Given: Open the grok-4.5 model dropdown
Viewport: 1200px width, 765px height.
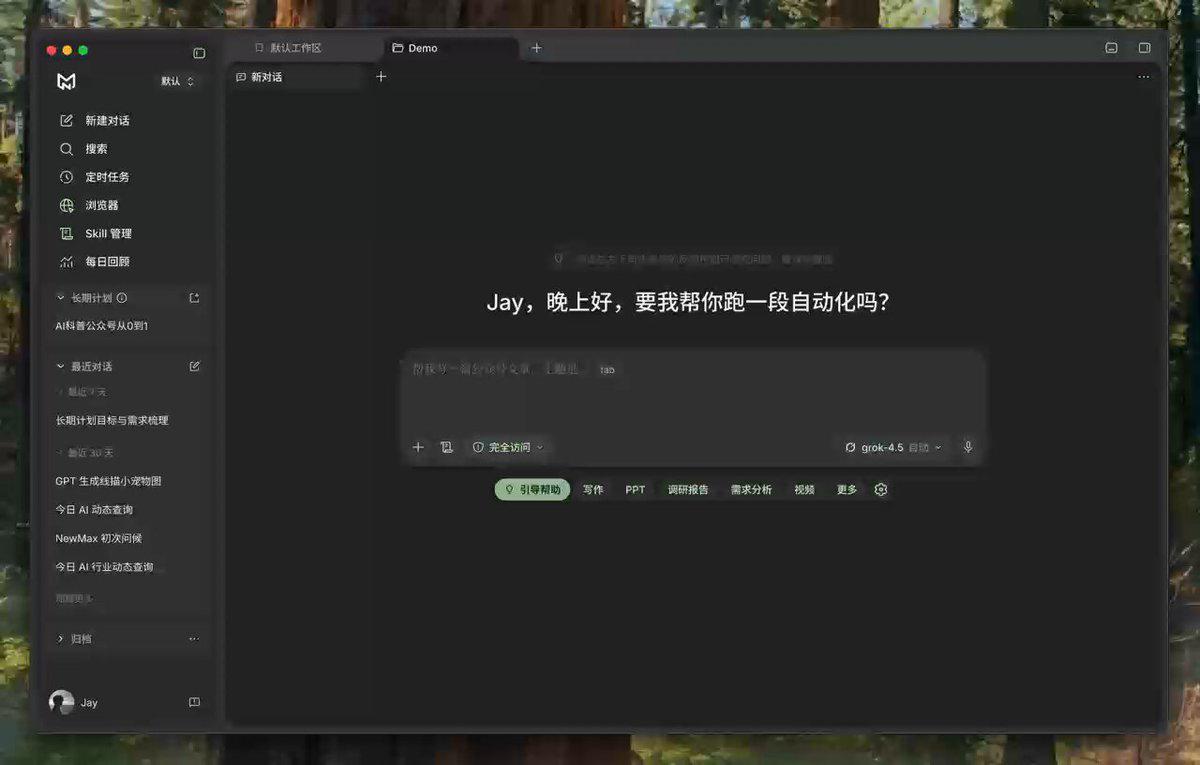Looking at the screenshot, I should [x=893, y=447].
